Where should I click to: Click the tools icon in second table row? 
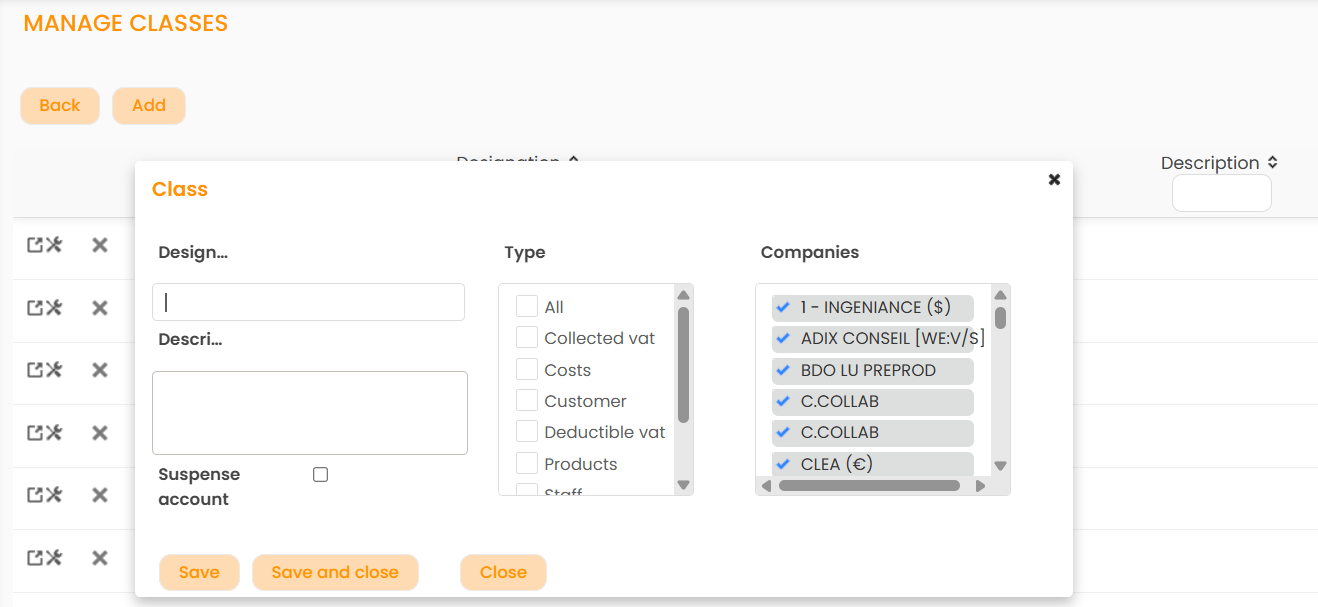coord(54,307)
